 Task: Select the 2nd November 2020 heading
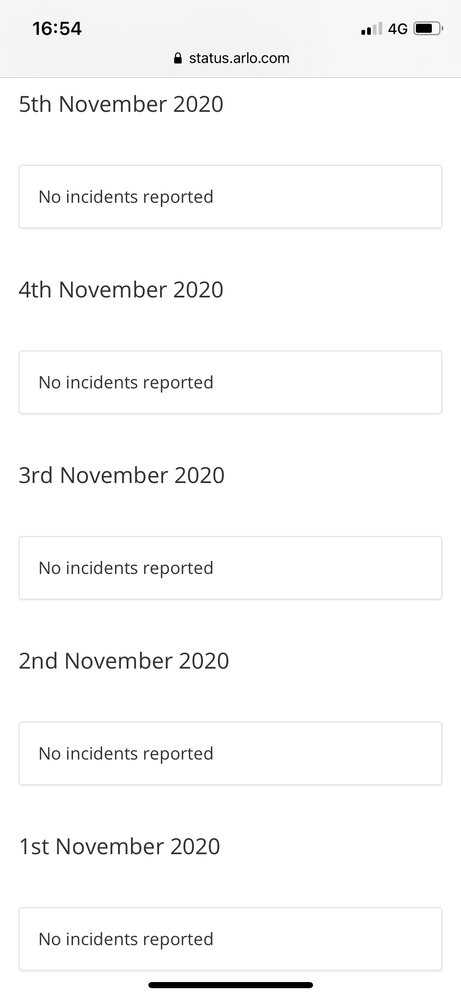(x=124, y=661)
